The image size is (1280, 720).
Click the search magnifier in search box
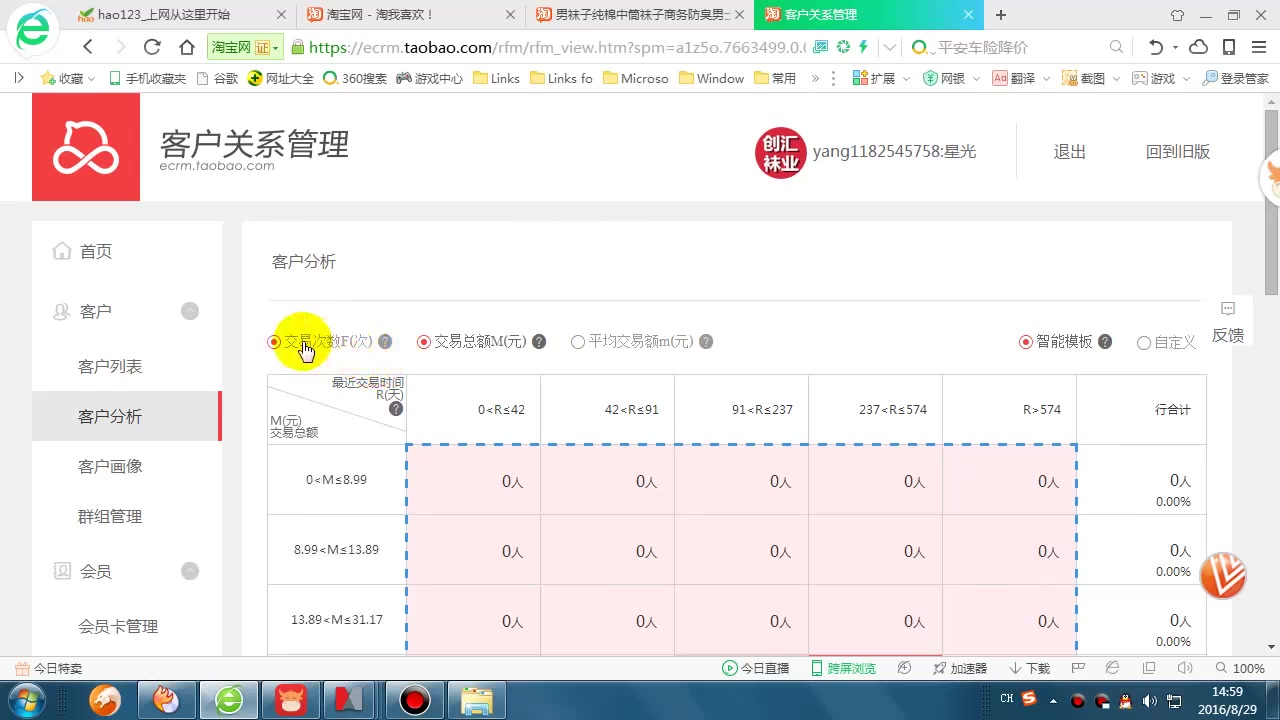click(x=1116, y=47)
